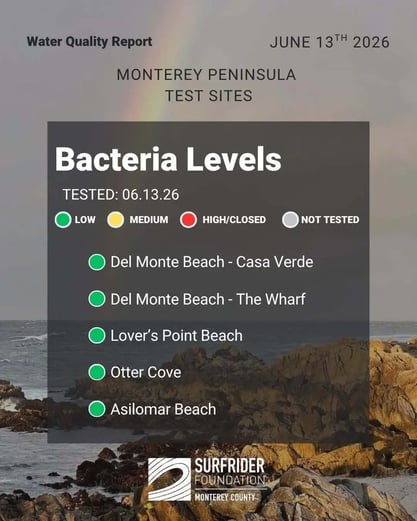Click the Monterey Peninsula Test Sites heading
This screenshot has height=521, width=417.
pos(207,85)
